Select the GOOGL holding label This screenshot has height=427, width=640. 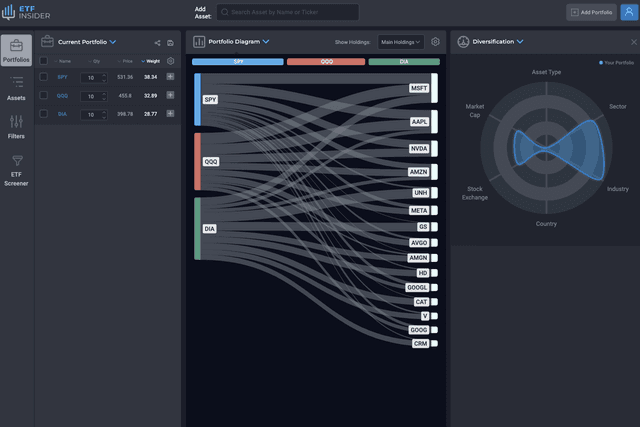[417, 287]
